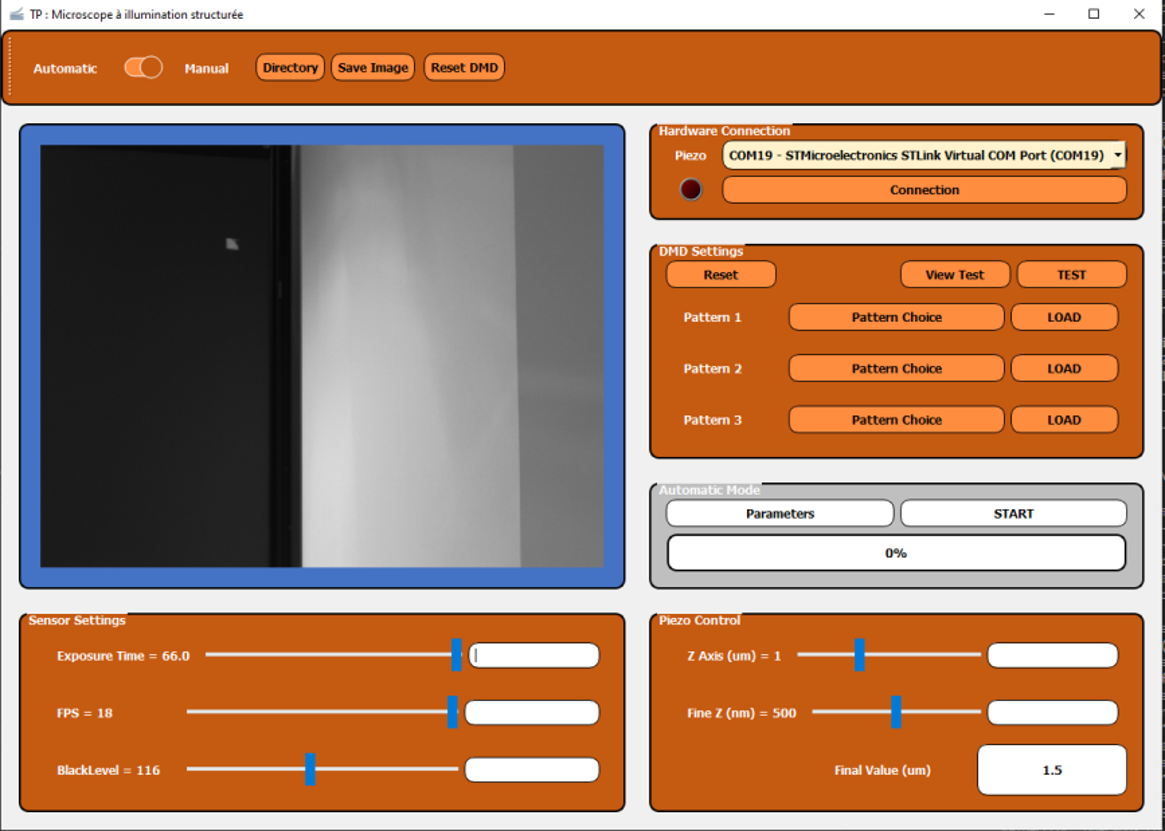Image resolution: width=1165 pixels, height=831 pixels.
Task: Click the 0% progress bar
Action: point(896,553)
